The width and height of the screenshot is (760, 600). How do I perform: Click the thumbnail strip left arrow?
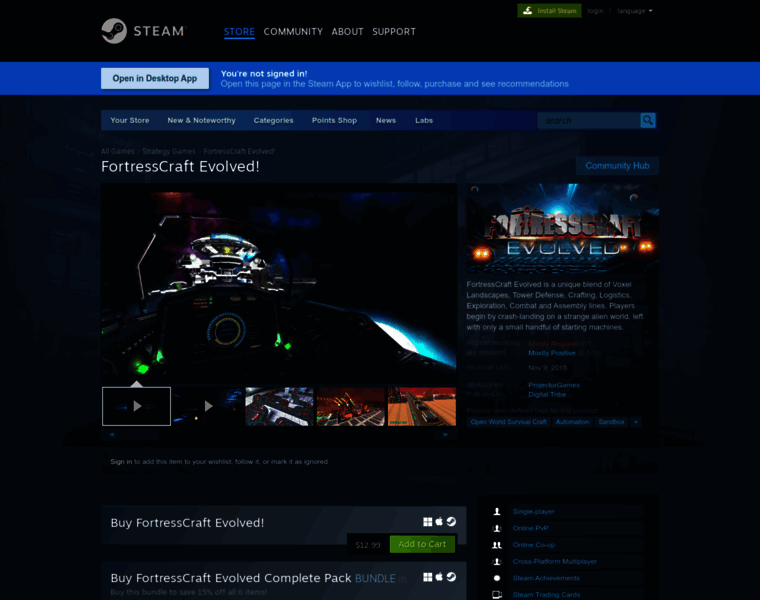(x=112, y=434)
